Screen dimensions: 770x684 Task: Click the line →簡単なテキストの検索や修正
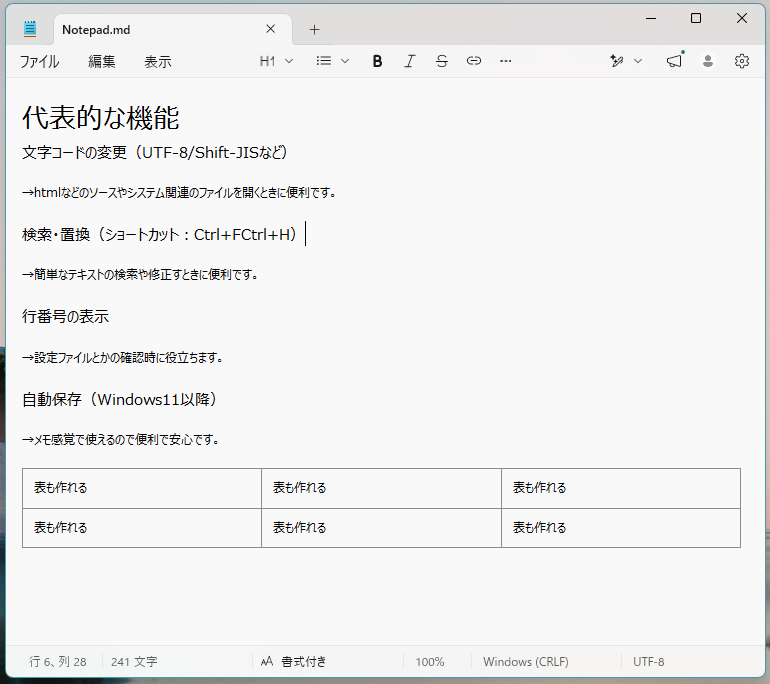[x=140, y=274]
